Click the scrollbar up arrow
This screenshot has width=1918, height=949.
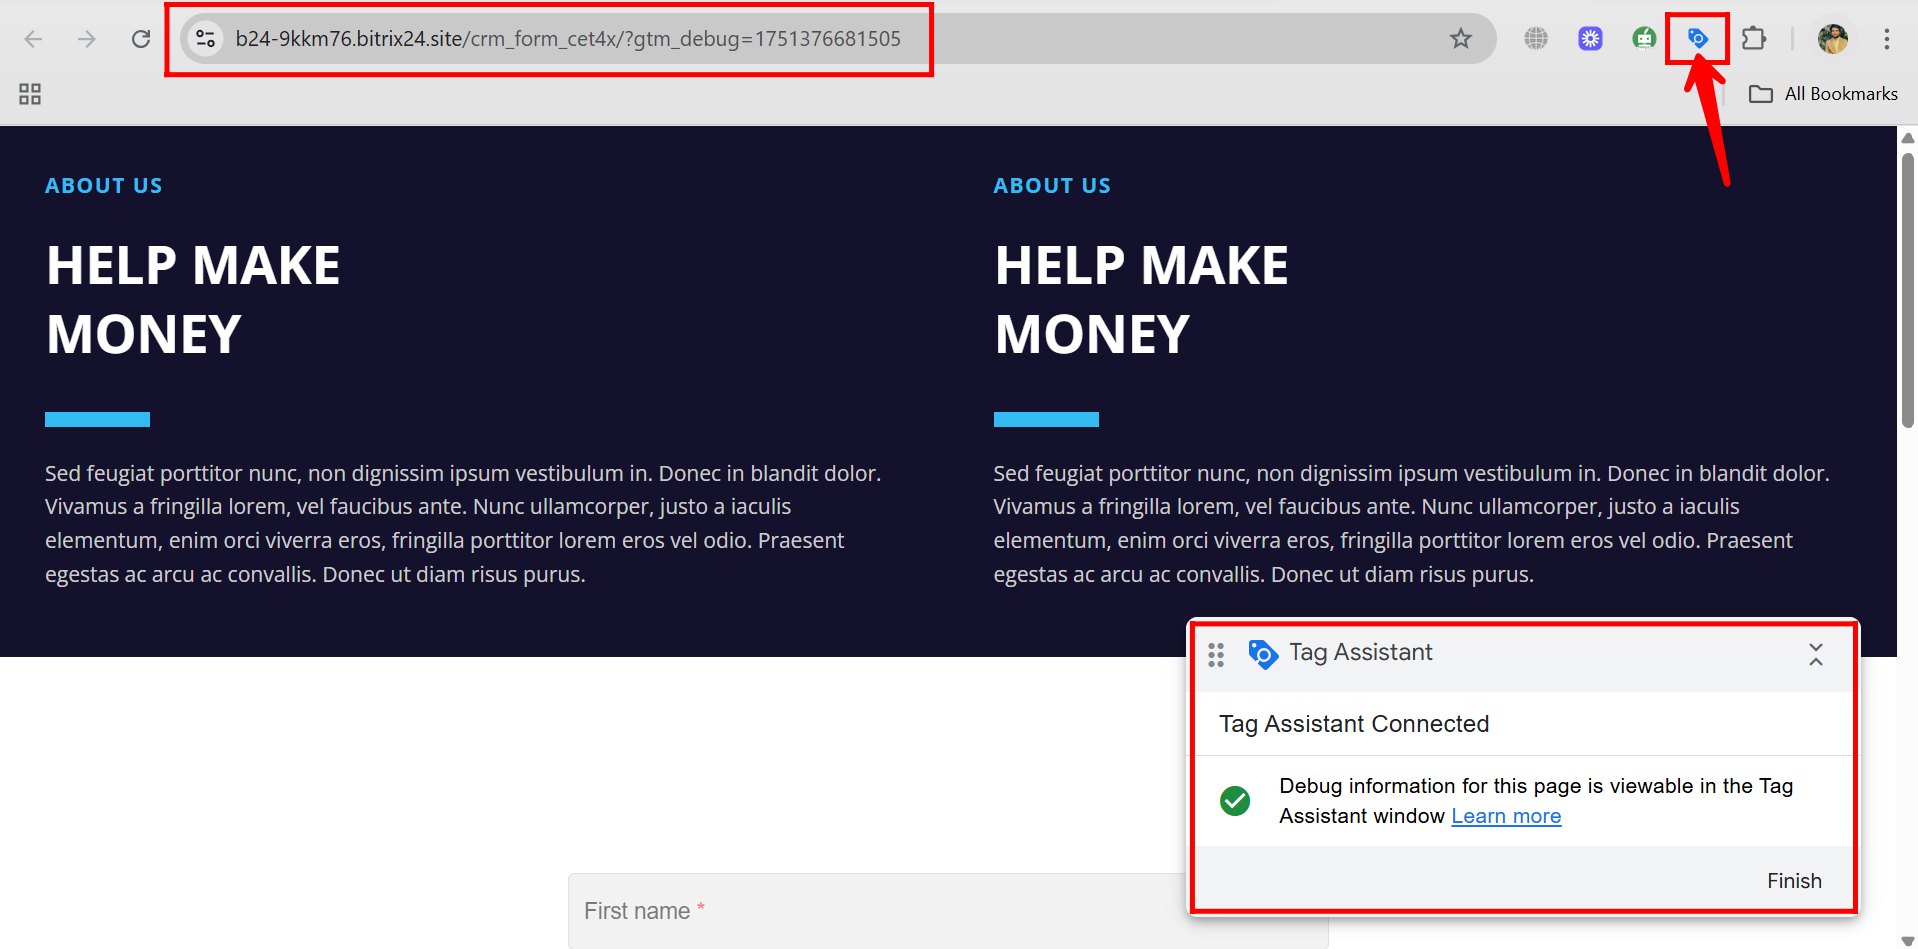click(1908, 138)
